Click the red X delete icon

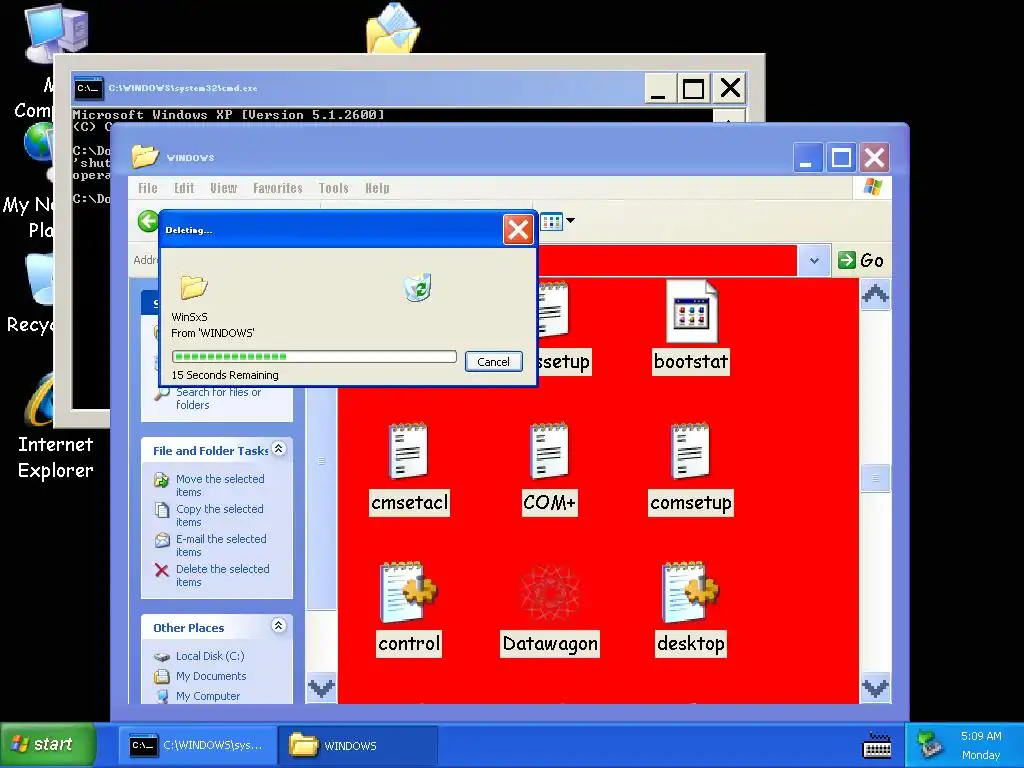click(161, 570)
